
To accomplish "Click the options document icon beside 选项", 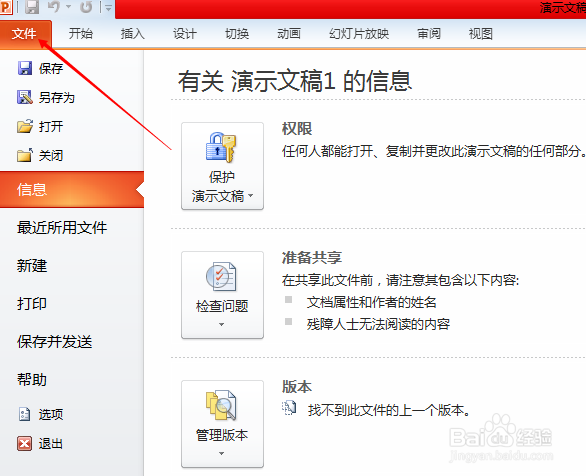I will 25,414.
